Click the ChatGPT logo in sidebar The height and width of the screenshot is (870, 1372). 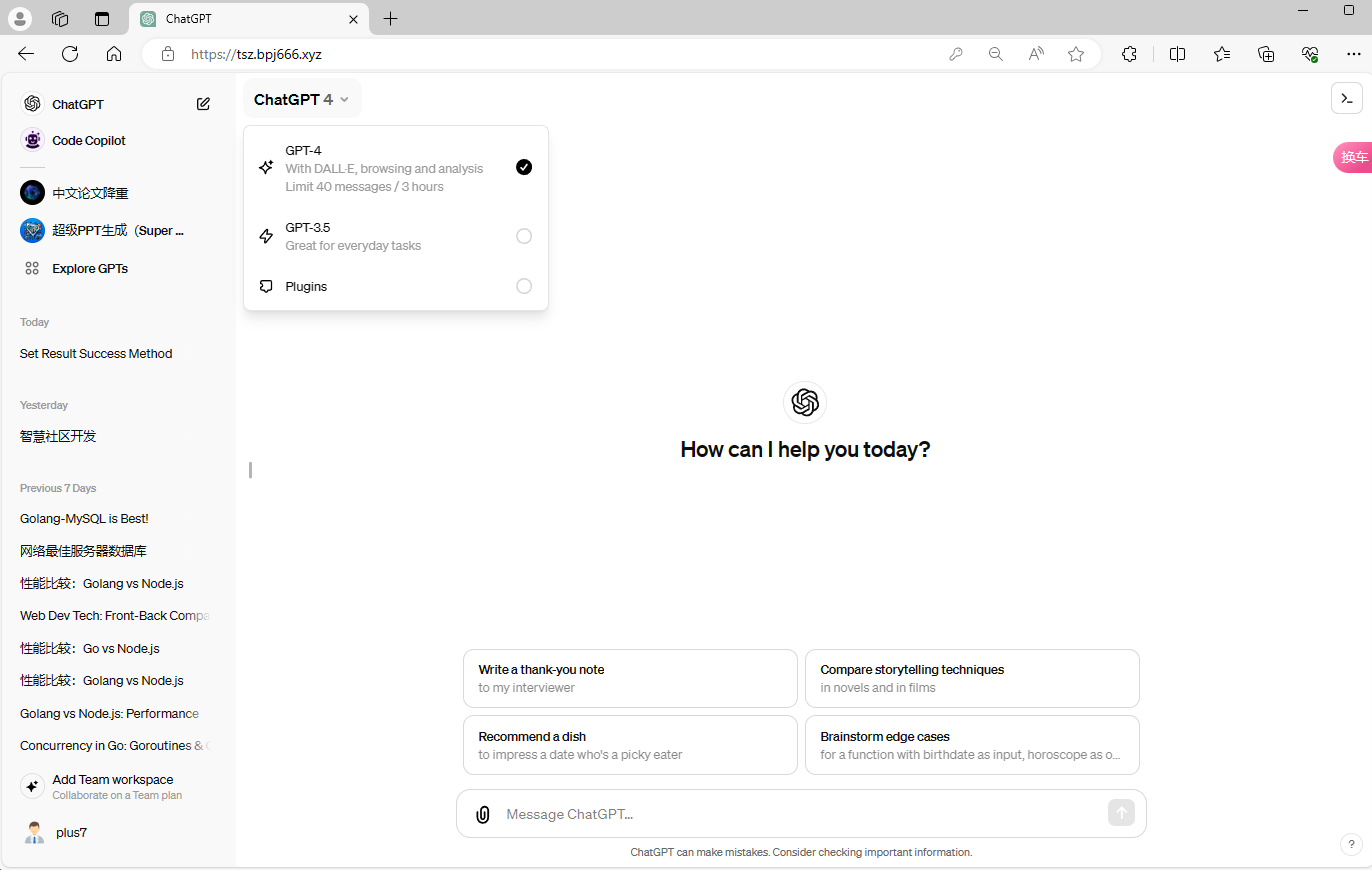tap(32, 104)
